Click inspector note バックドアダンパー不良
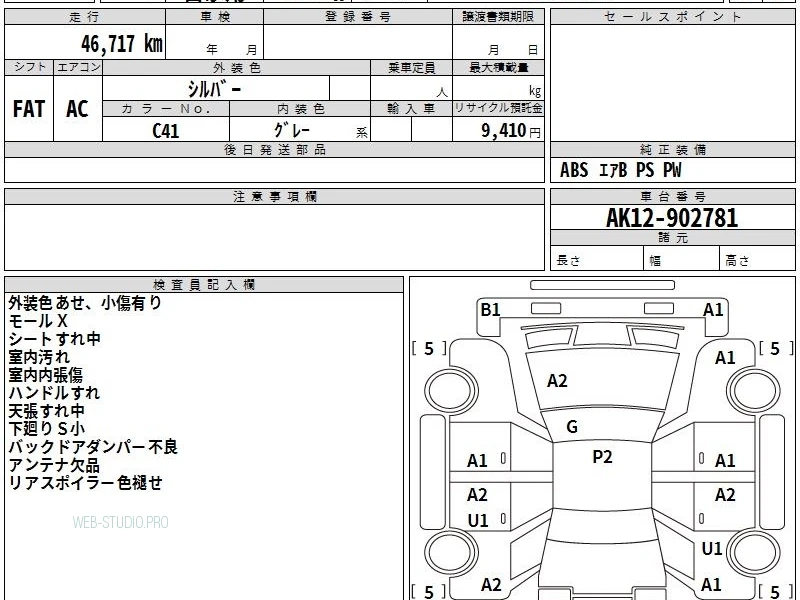The width and height of the screenshot is (800, 600). 93,447
